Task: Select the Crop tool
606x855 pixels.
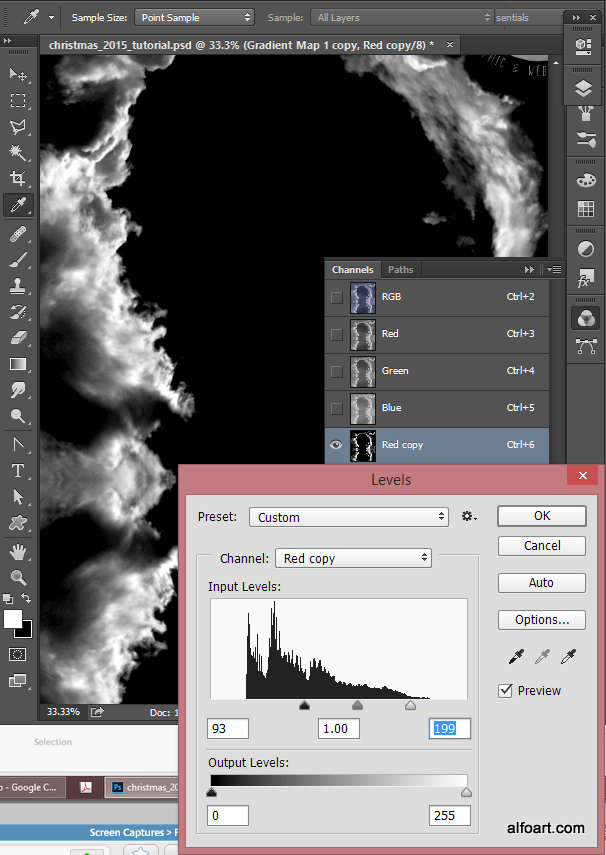Action: pos(18,179)
